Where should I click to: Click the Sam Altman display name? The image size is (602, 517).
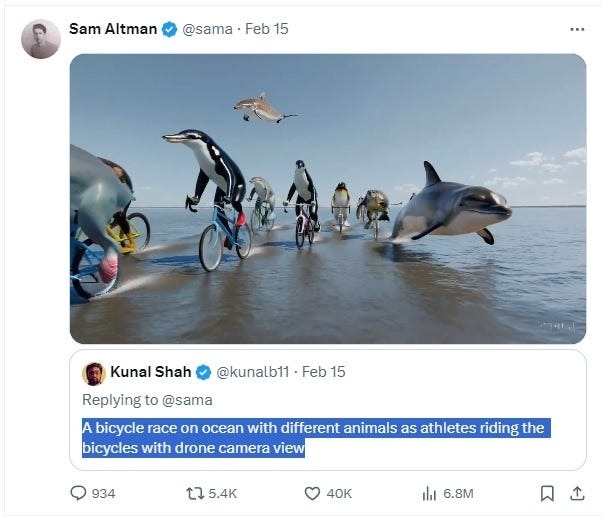pos(113,29)
